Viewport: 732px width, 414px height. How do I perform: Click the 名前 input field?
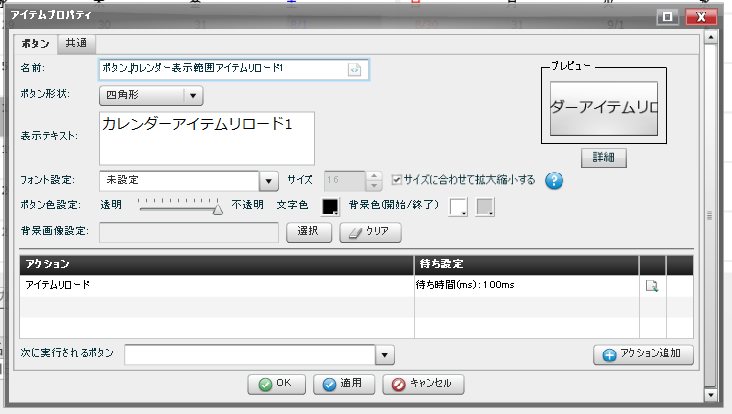coord(234,70)
